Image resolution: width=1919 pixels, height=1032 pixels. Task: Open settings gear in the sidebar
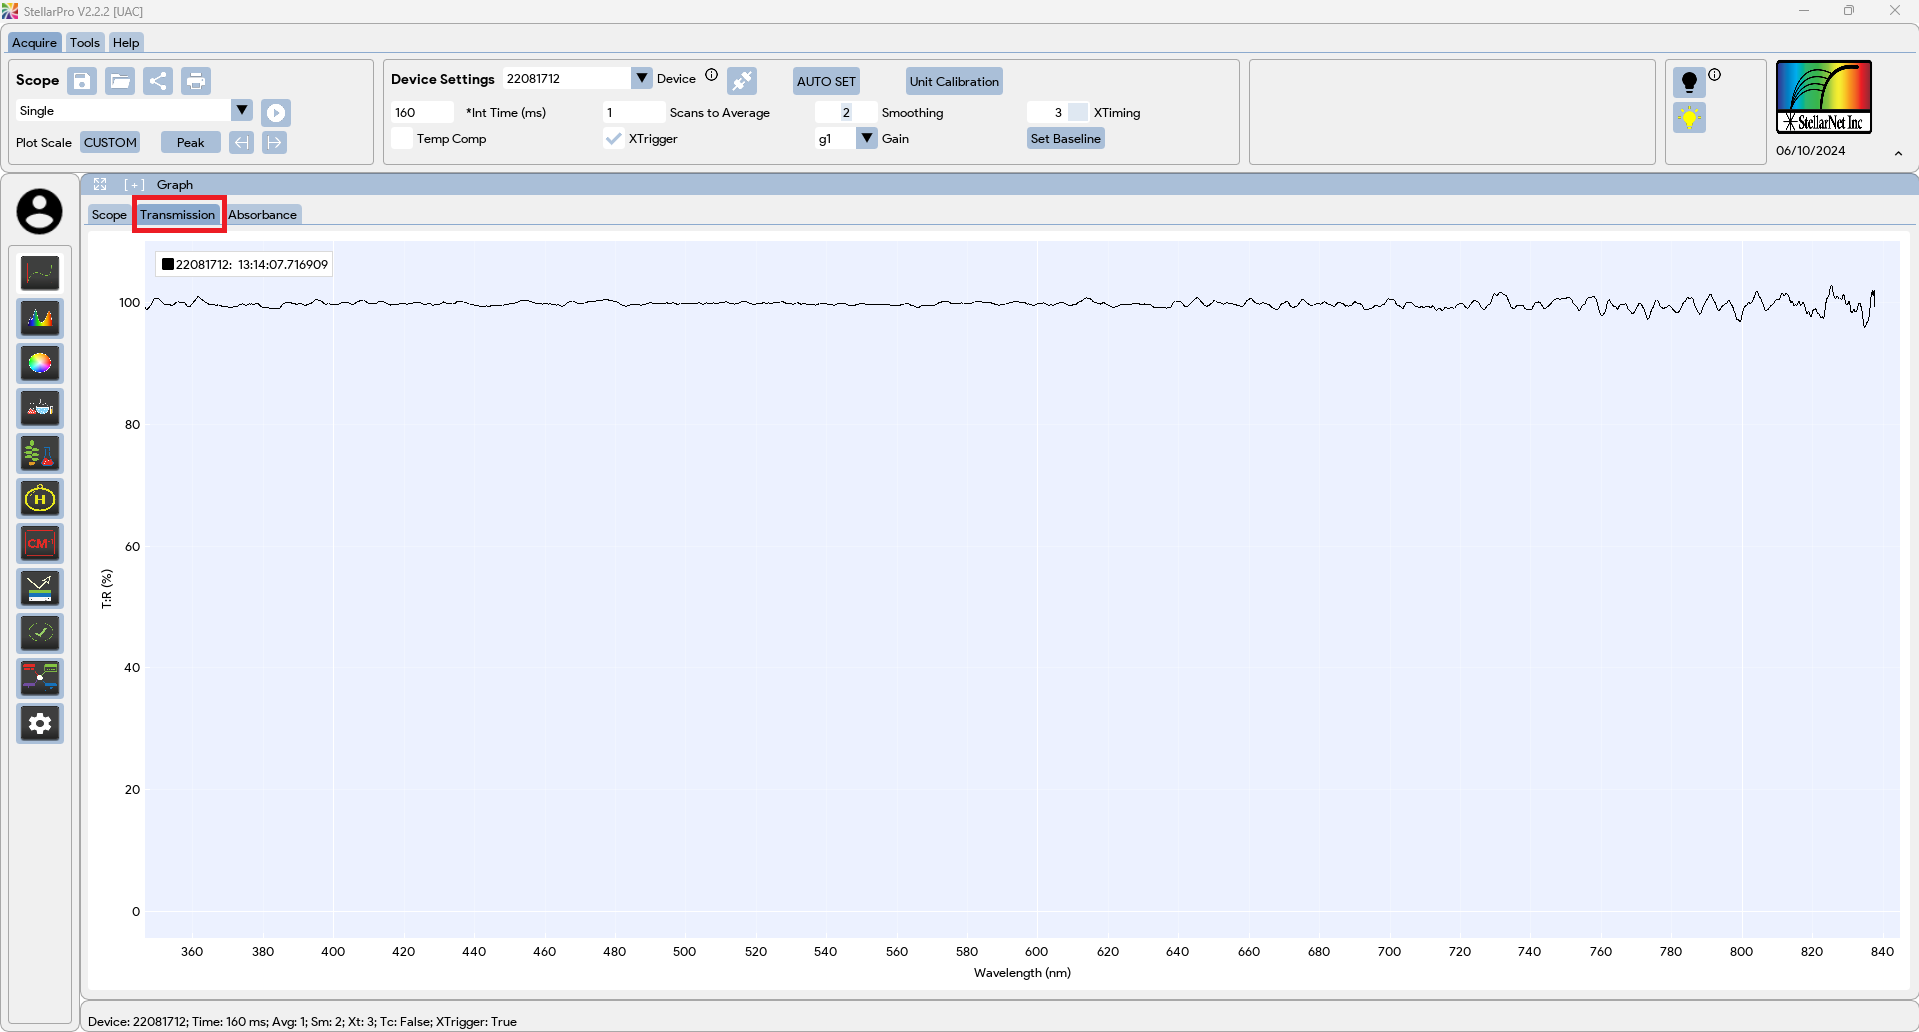point(40,724)
